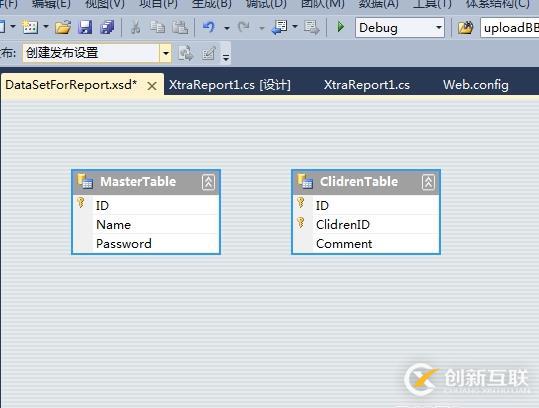This screenshot has width=539, height=408.
Task: Undo the last action
Action: (209, 27)
